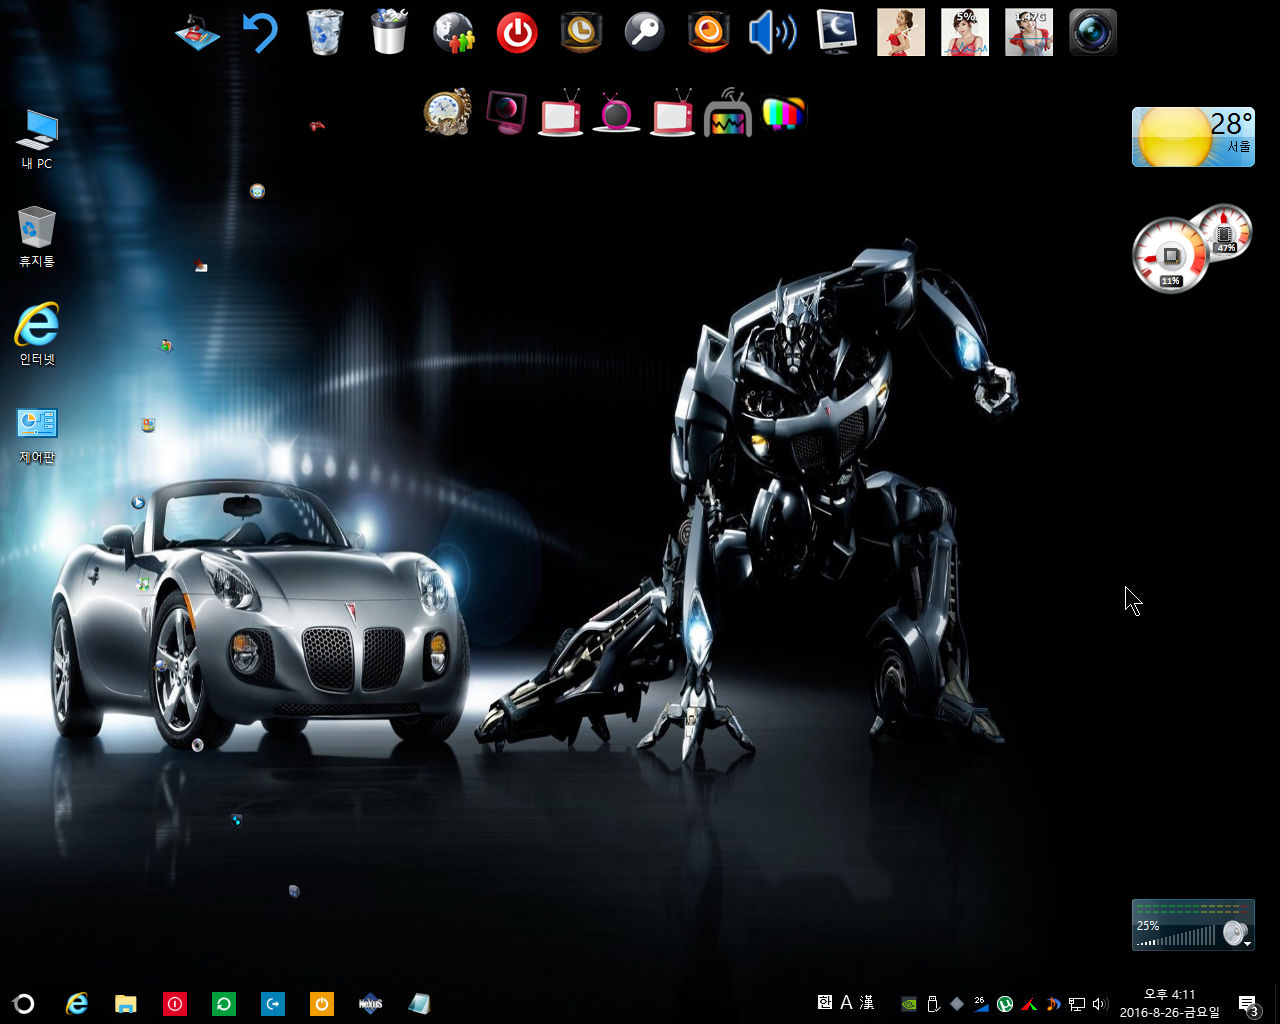Click the orange music note tray icon

pyautogui.click(x=1053, y=1004)
